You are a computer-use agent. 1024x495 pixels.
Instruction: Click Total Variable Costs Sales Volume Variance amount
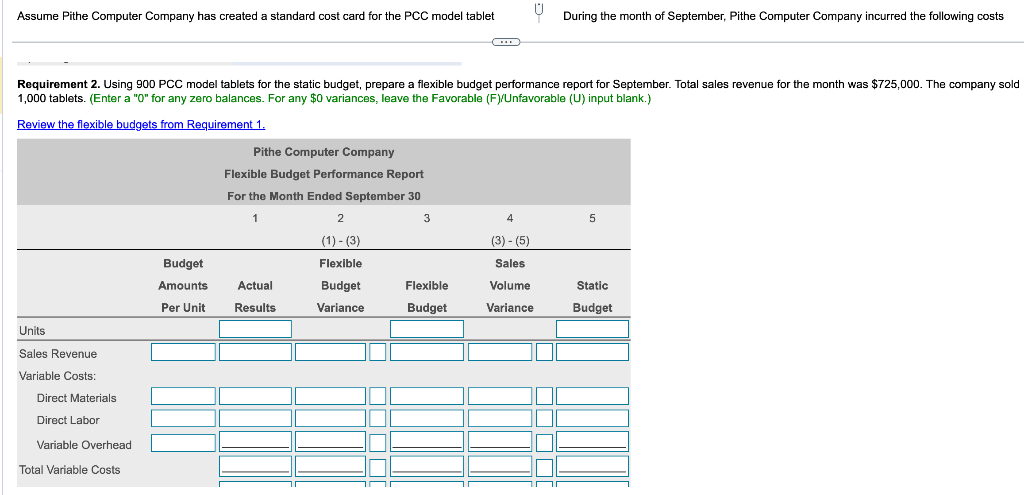[x=500, y=466]
